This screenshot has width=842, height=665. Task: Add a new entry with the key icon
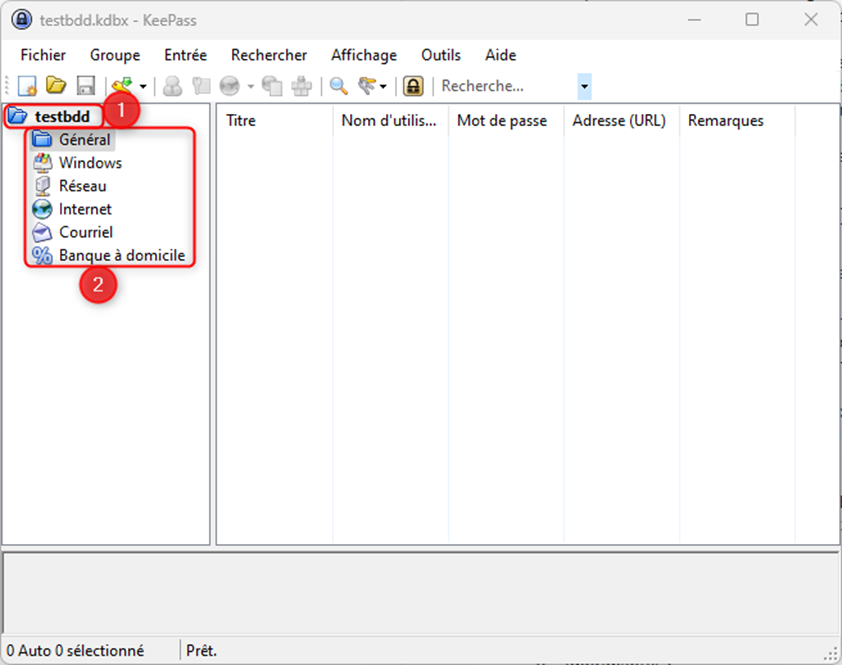pos(120,86)
